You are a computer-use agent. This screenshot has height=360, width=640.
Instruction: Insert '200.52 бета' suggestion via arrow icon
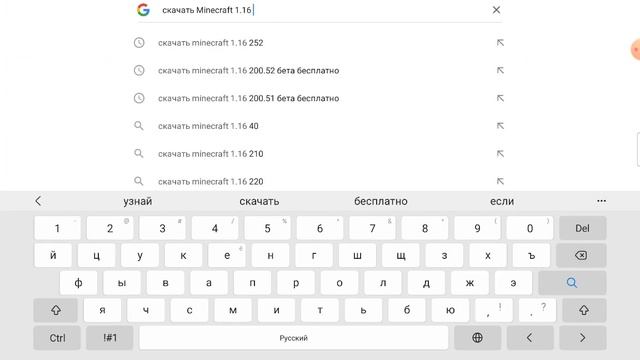point(500,70)
